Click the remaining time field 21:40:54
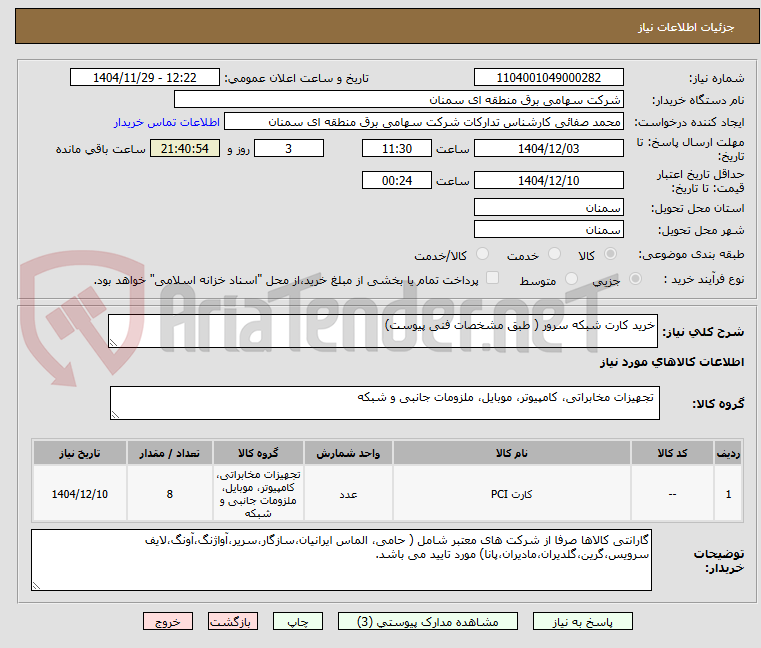The width and height of the screenshot is (761, 648). [184, 149]
